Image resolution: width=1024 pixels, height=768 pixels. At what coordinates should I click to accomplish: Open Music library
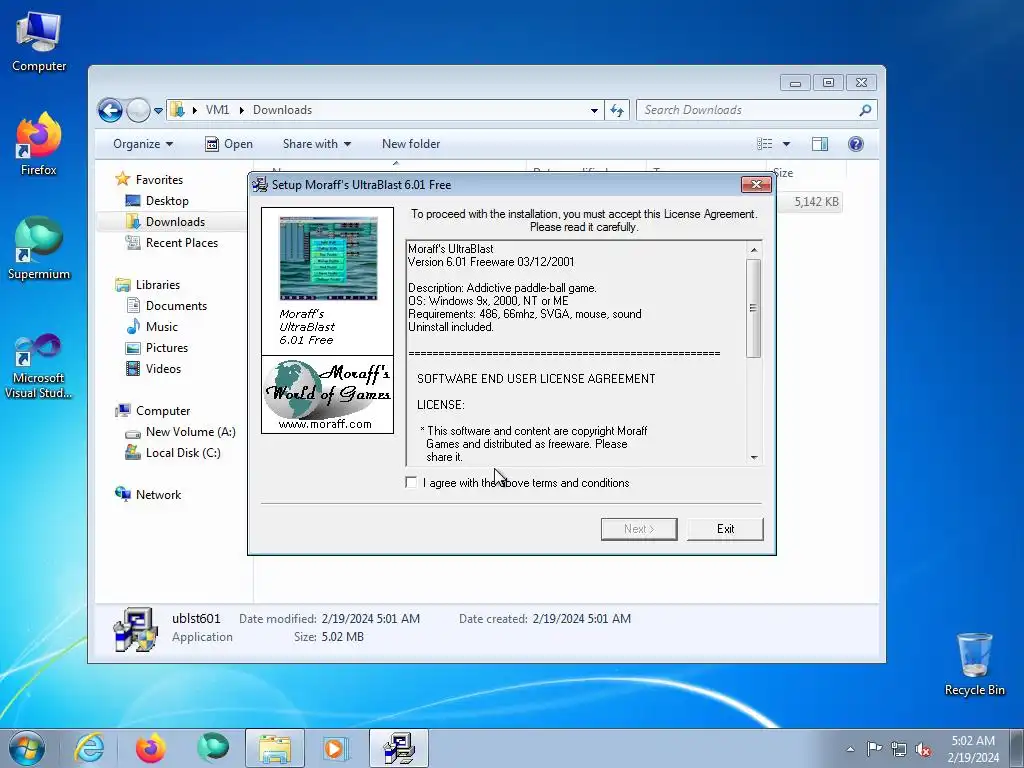tap(152, 327)
